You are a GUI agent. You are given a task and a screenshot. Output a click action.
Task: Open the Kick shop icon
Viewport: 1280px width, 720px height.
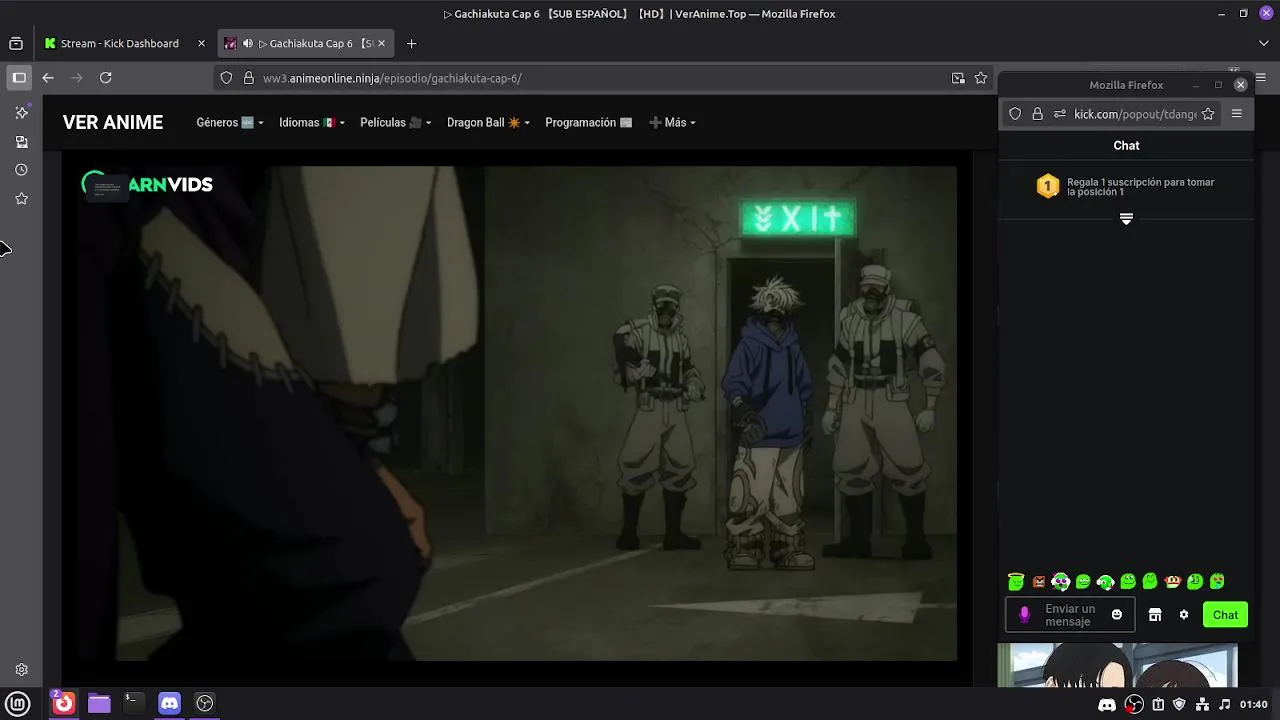pos(1155,615)
